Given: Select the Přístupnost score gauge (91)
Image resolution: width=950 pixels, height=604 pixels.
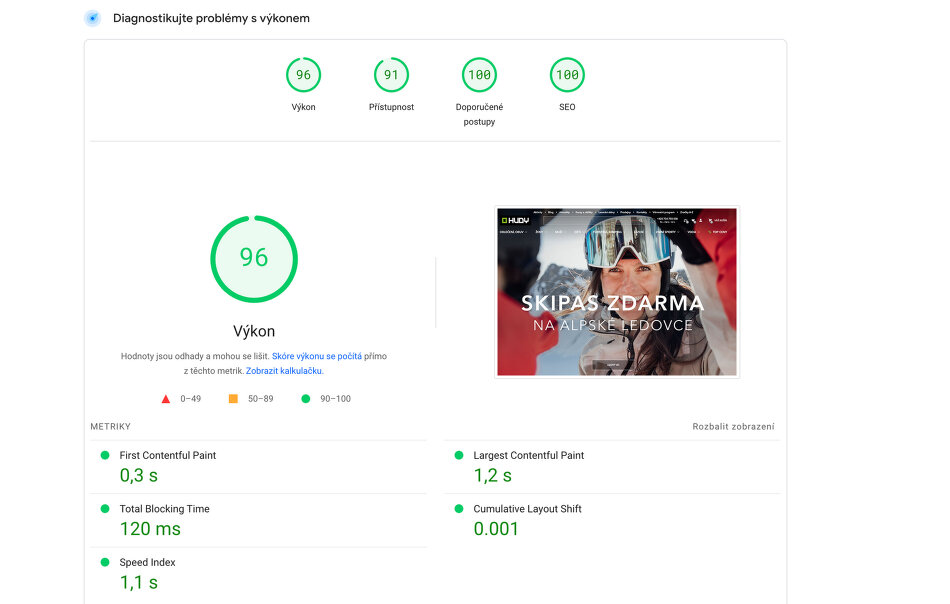Looking at the screenshot, I should (x=391, y=75).
